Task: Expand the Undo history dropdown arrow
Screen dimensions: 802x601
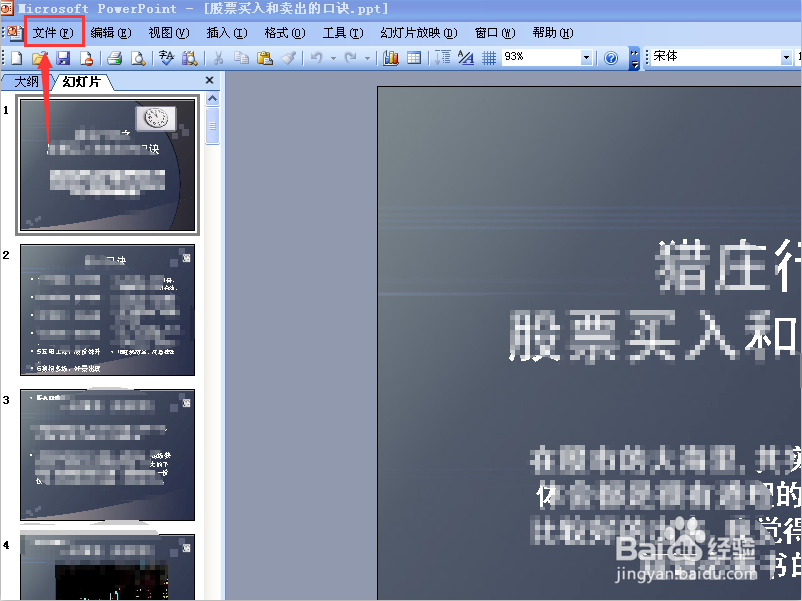Action: click(x=332, y=58)
